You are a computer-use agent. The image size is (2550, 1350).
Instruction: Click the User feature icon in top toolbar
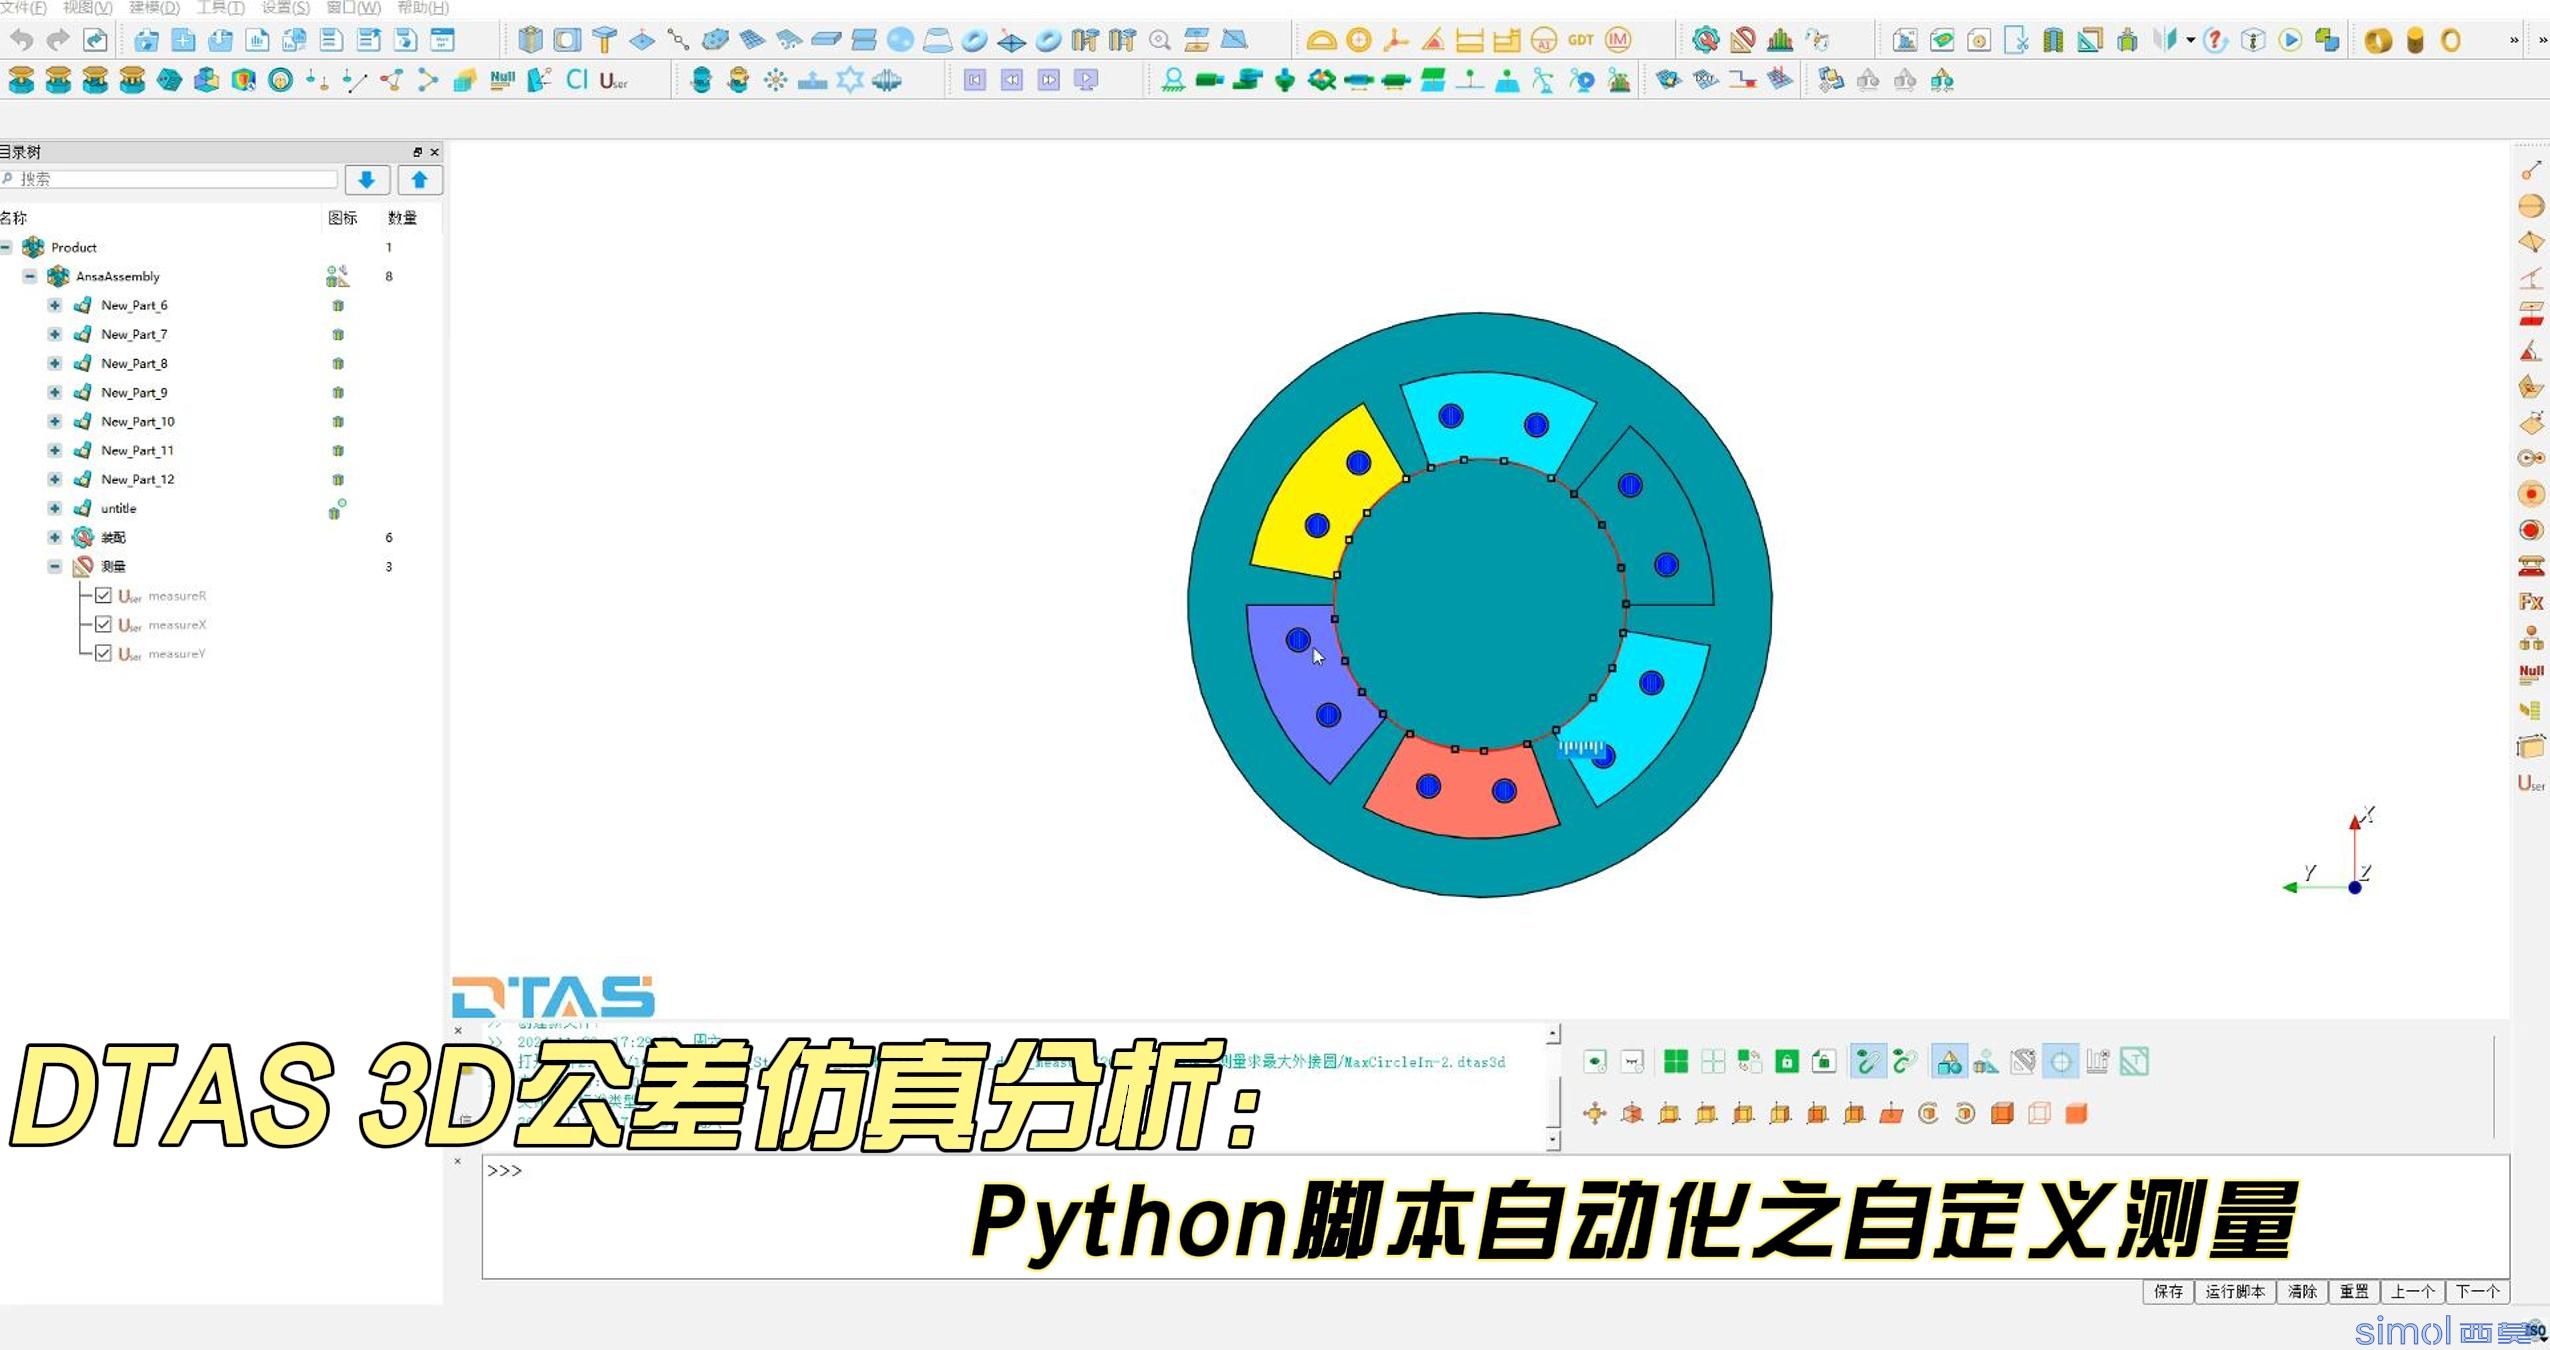coord(613,80)
